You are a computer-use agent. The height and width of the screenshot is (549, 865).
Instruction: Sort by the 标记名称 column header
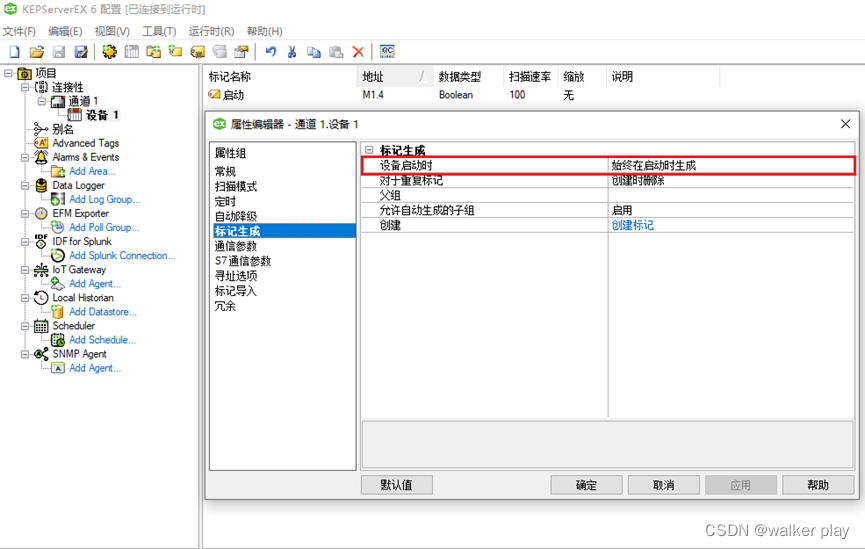point(280,77)
